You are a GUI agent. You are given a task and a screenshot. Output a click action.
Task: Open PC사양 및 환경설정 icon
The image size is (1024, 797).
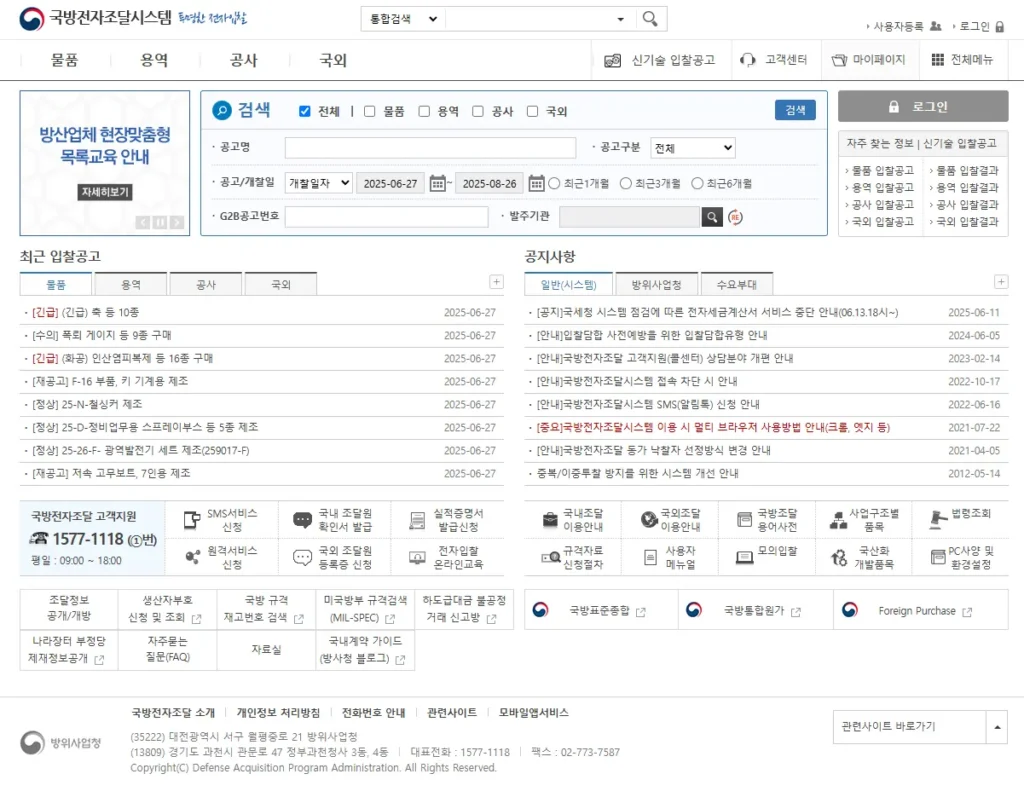938,557
